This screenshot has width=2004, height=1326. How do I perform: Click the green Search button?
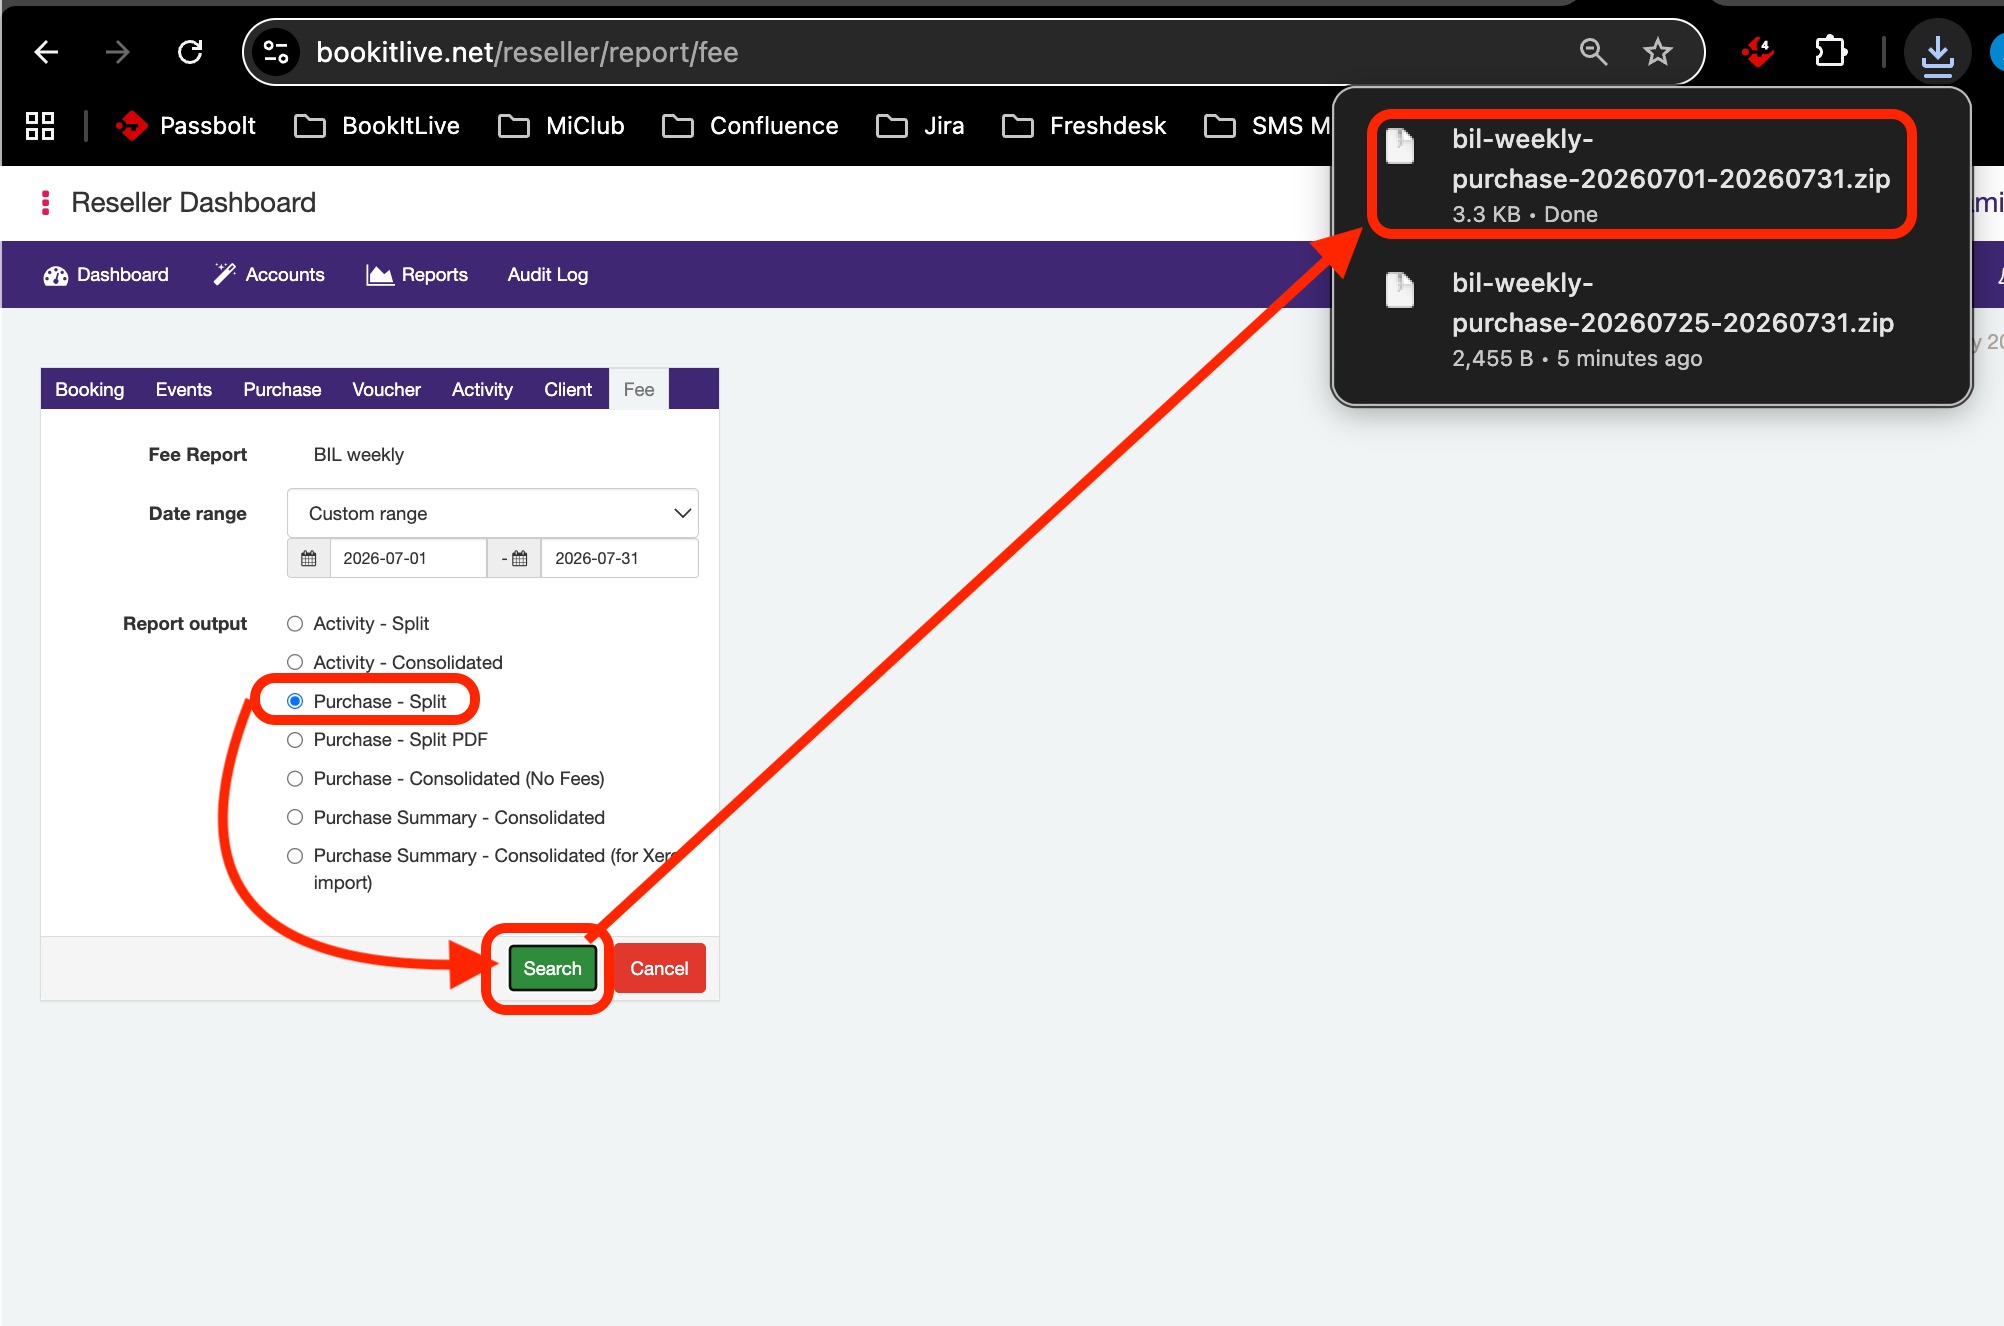(x=552, y=968)
